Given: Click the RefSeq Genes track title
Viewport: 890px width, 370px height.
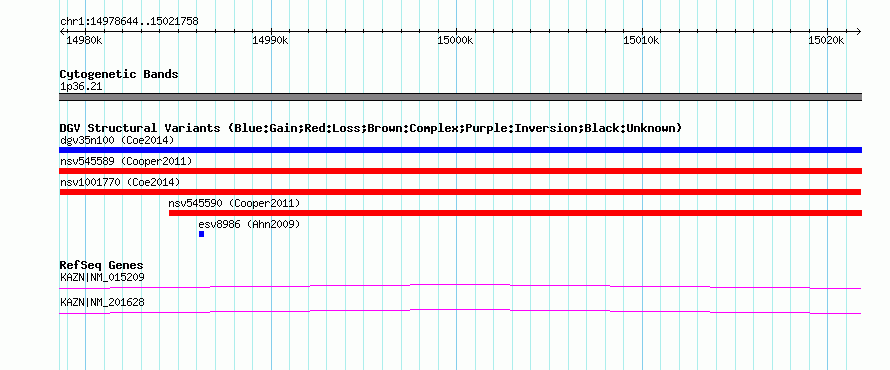Looking at the screenshot, I should pyautogui.click(x=102, y=265).
